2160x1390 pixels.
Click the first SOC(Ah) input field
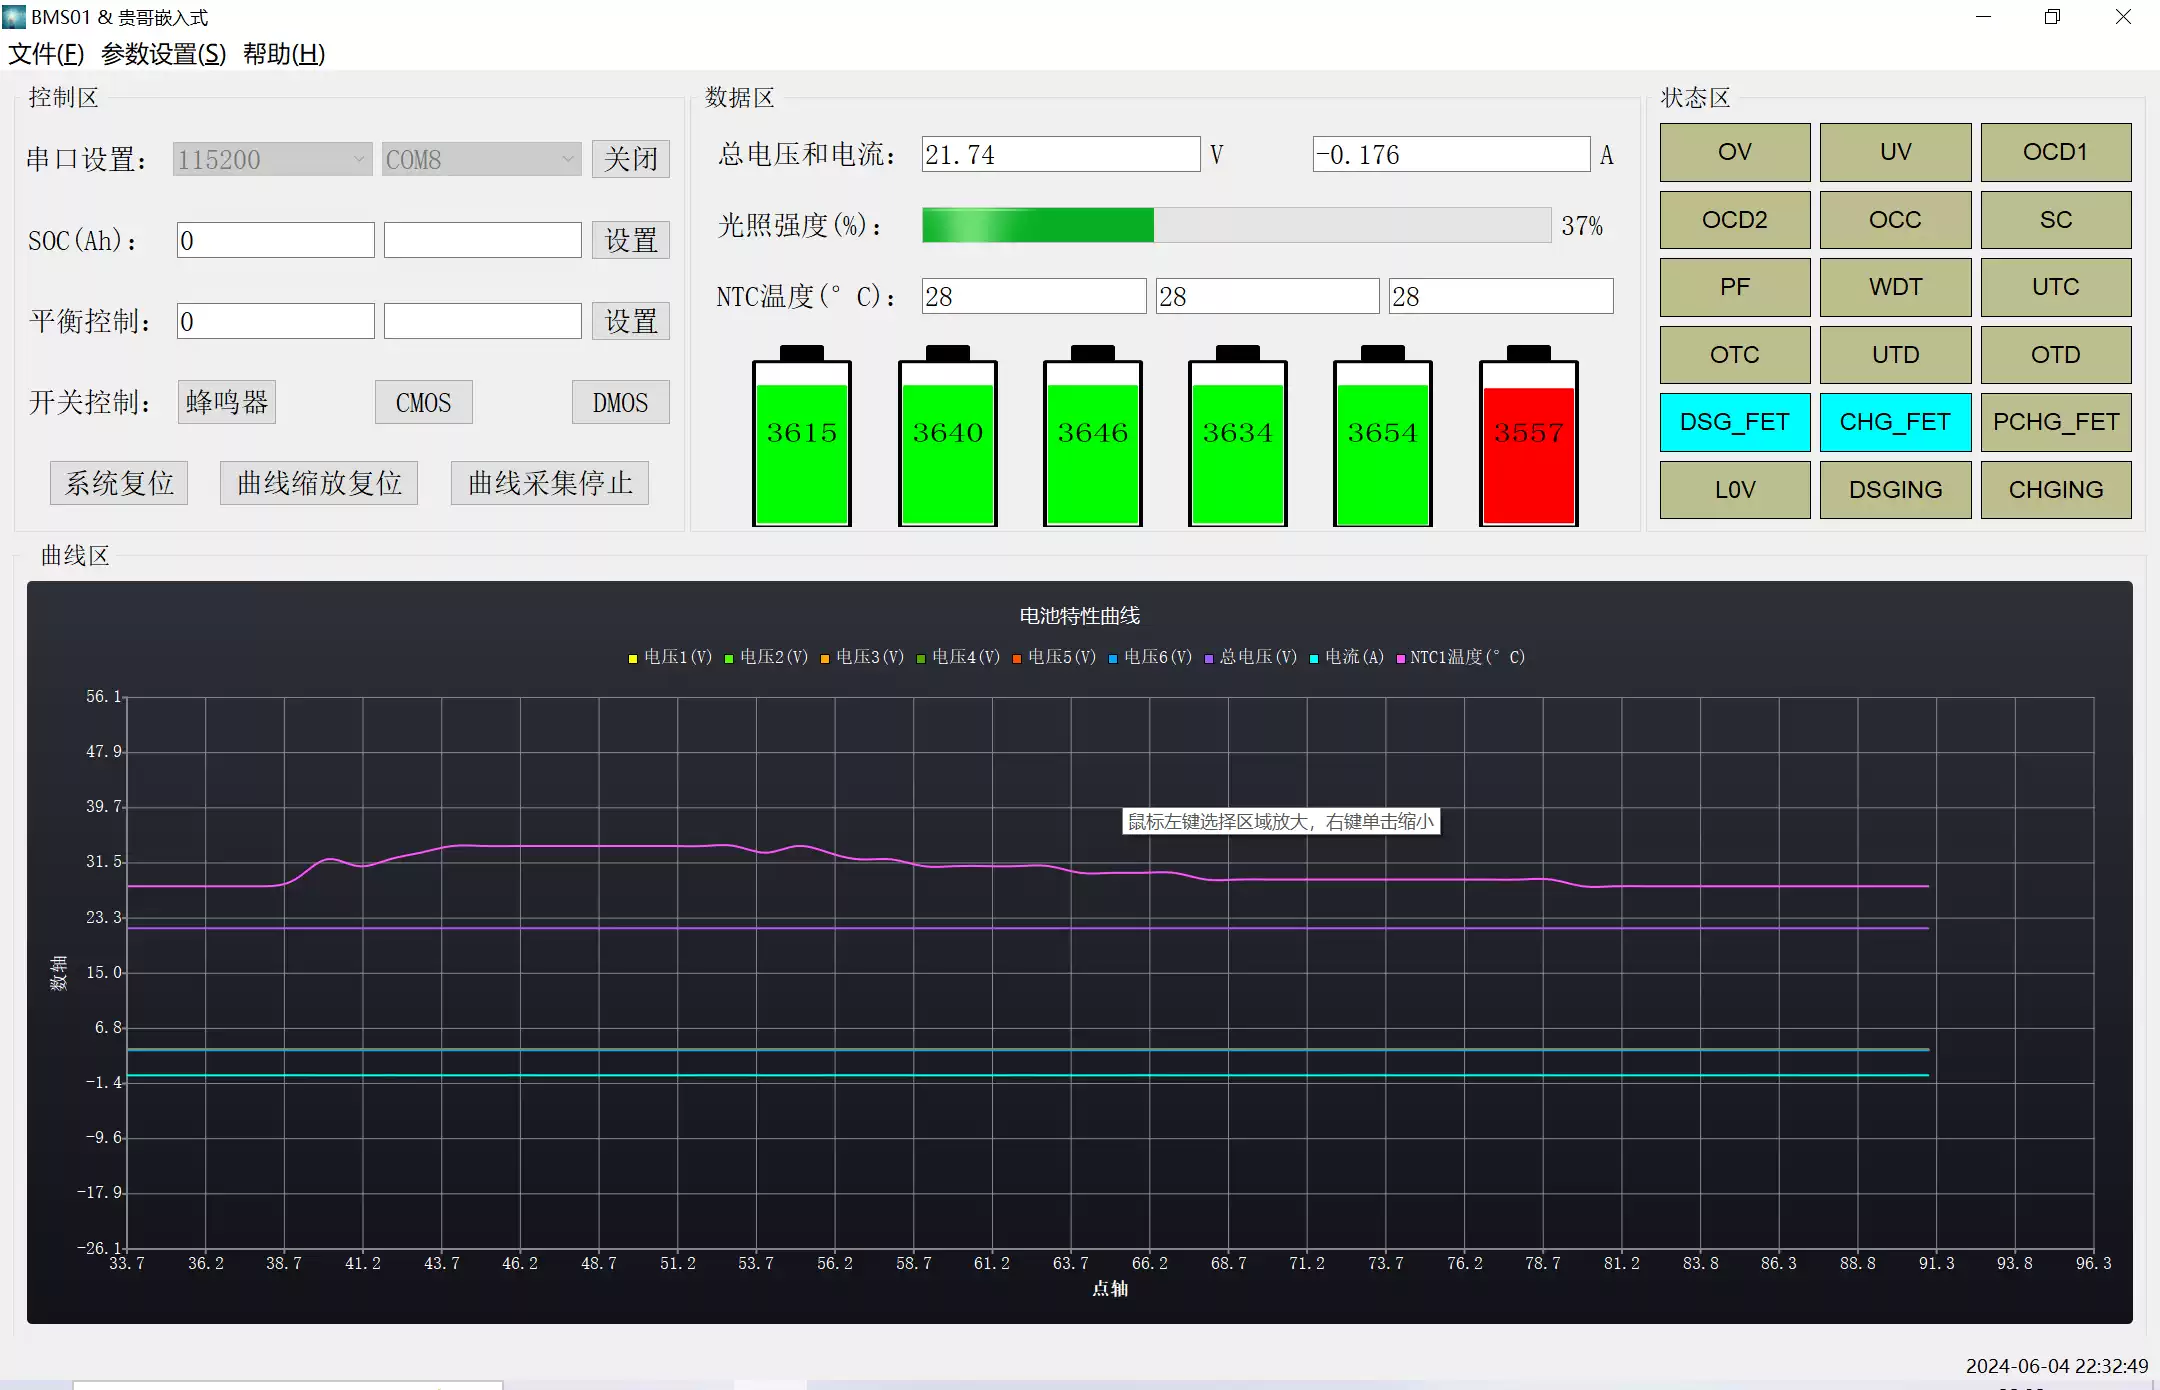275,240
